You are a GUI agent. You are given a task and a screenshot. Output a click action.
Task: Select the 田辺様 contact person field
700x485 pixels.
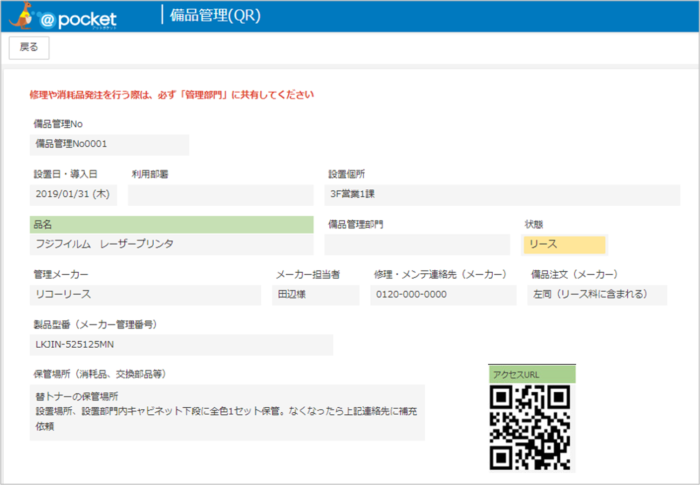coord(316,295)
